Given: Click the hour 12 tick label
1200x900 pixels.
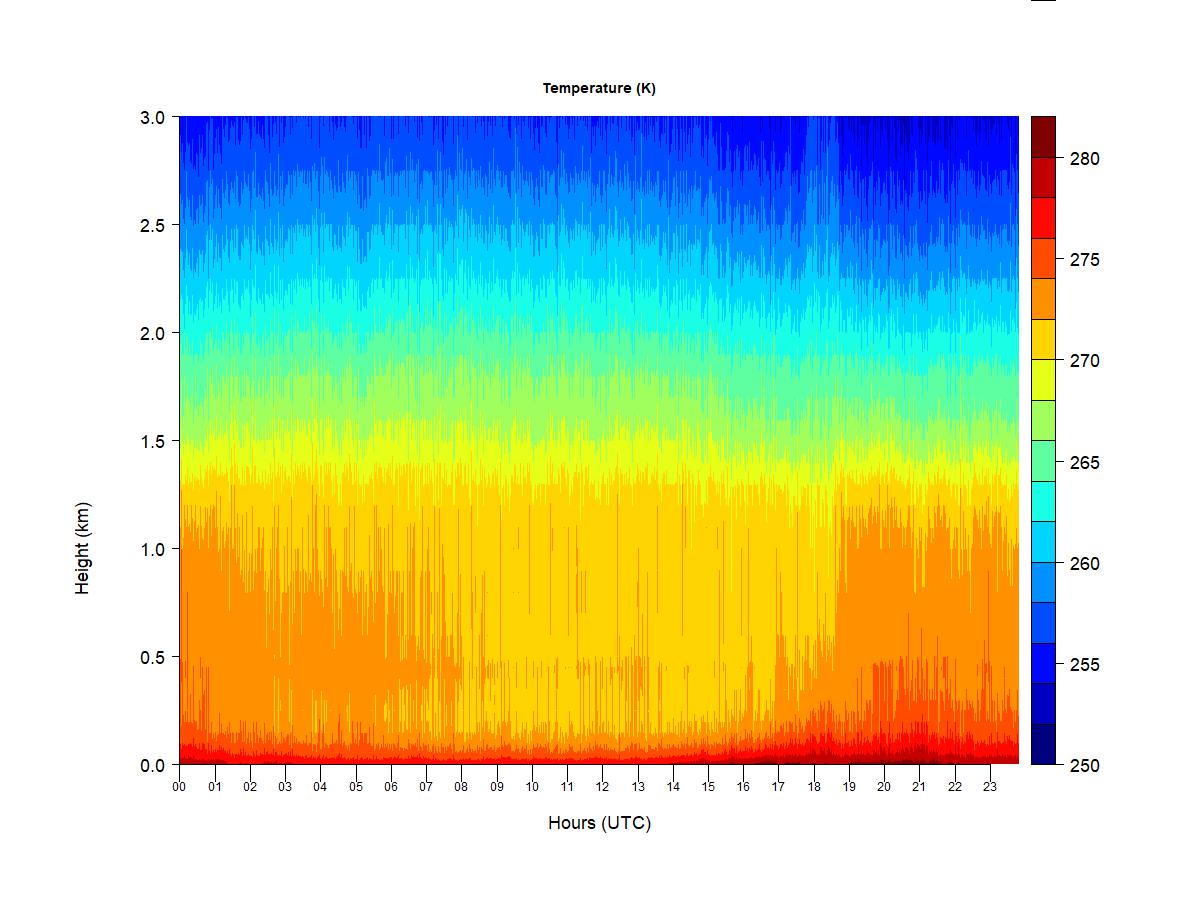Looking at the screenshot, I should (x=602, y=786).
